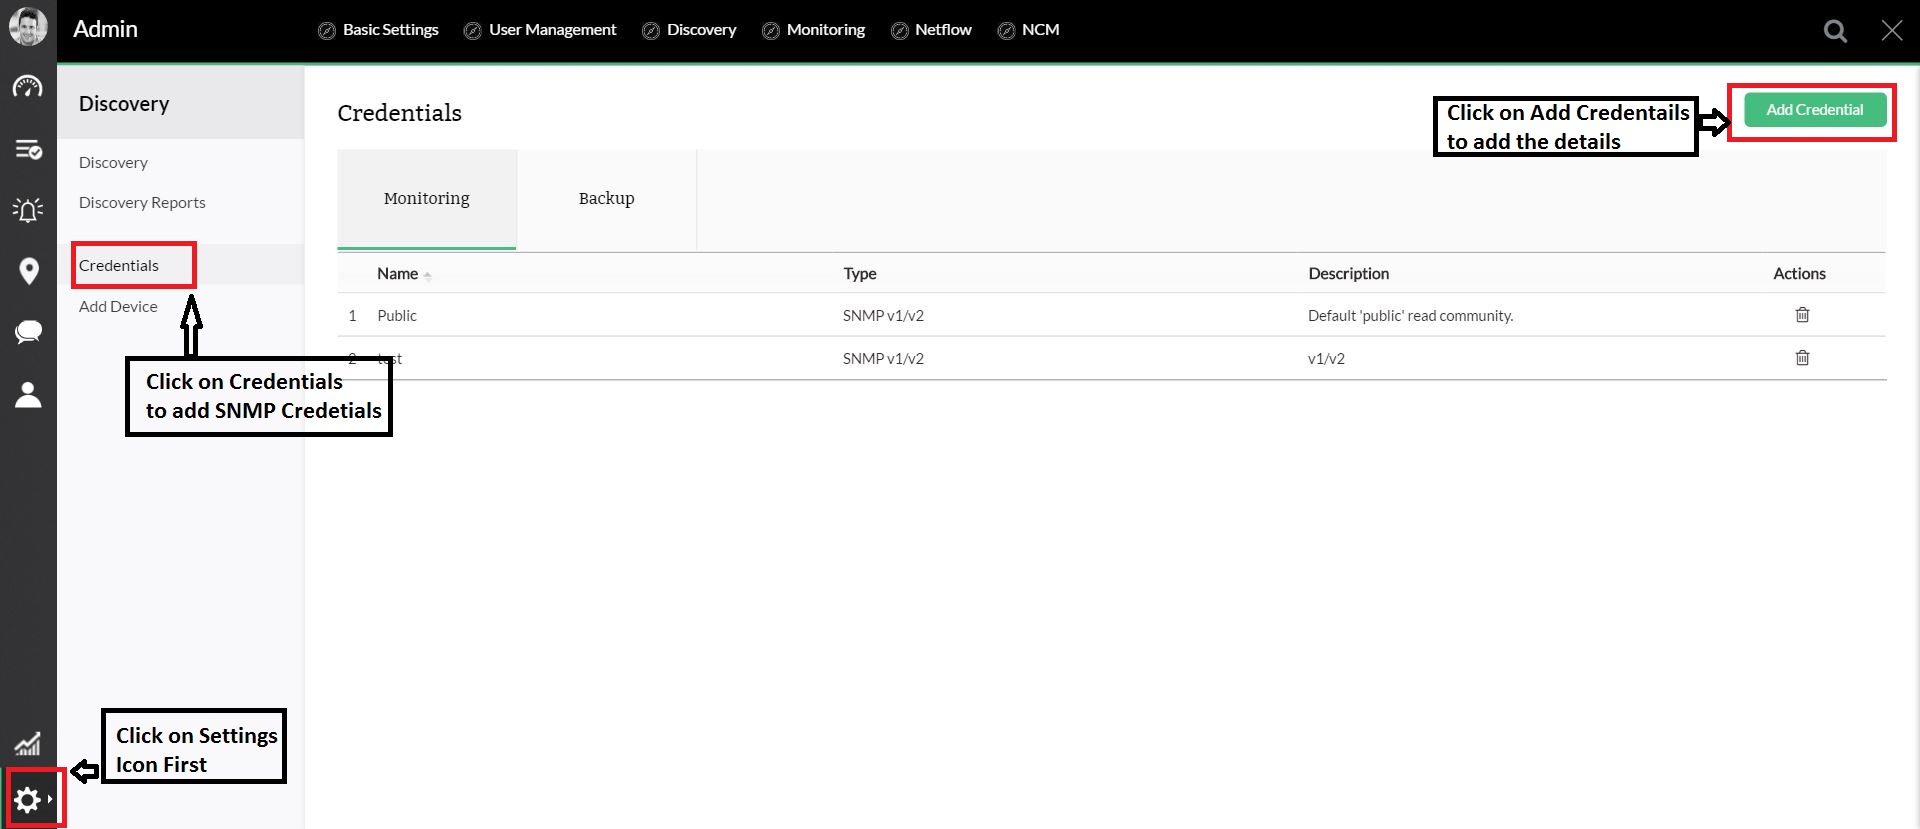Open the Netflow menu in top bar
The image size is (1920, 829).
[x=931, y=30]
